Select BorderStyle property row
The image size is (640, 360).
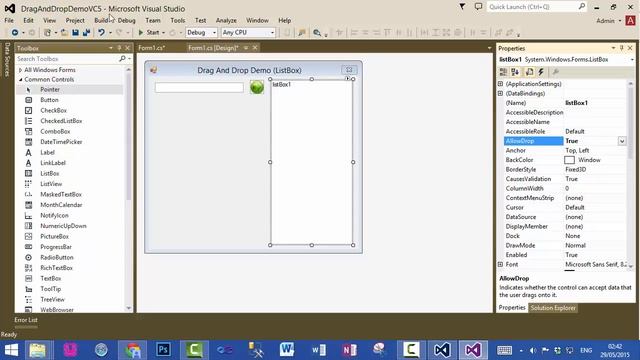tap(565, 169)
